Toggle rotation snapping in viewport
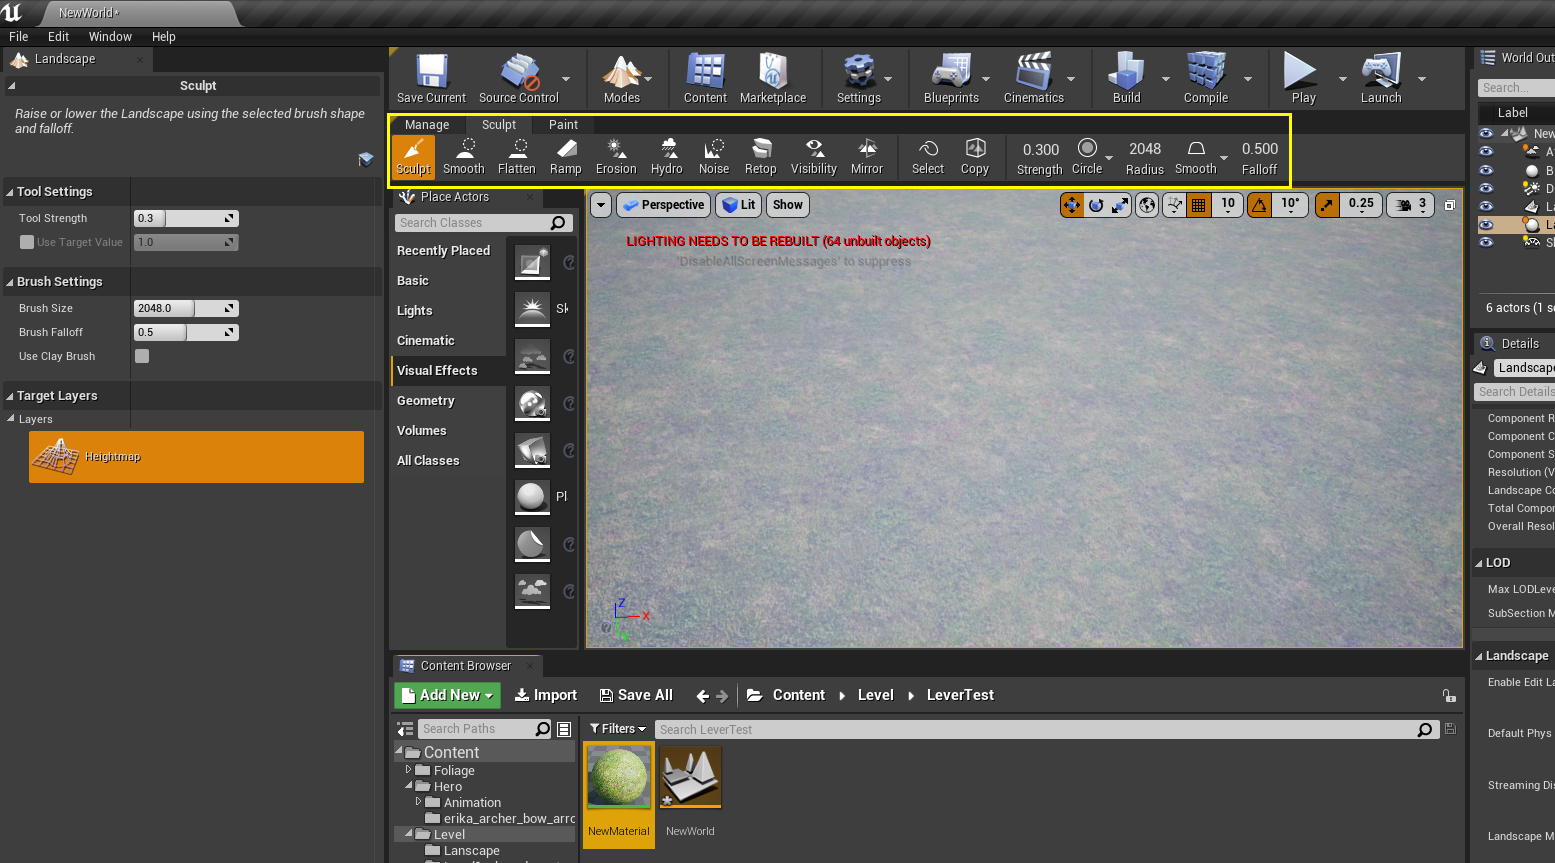This screenshot has height=863, width=1555. coord(1259,205)
